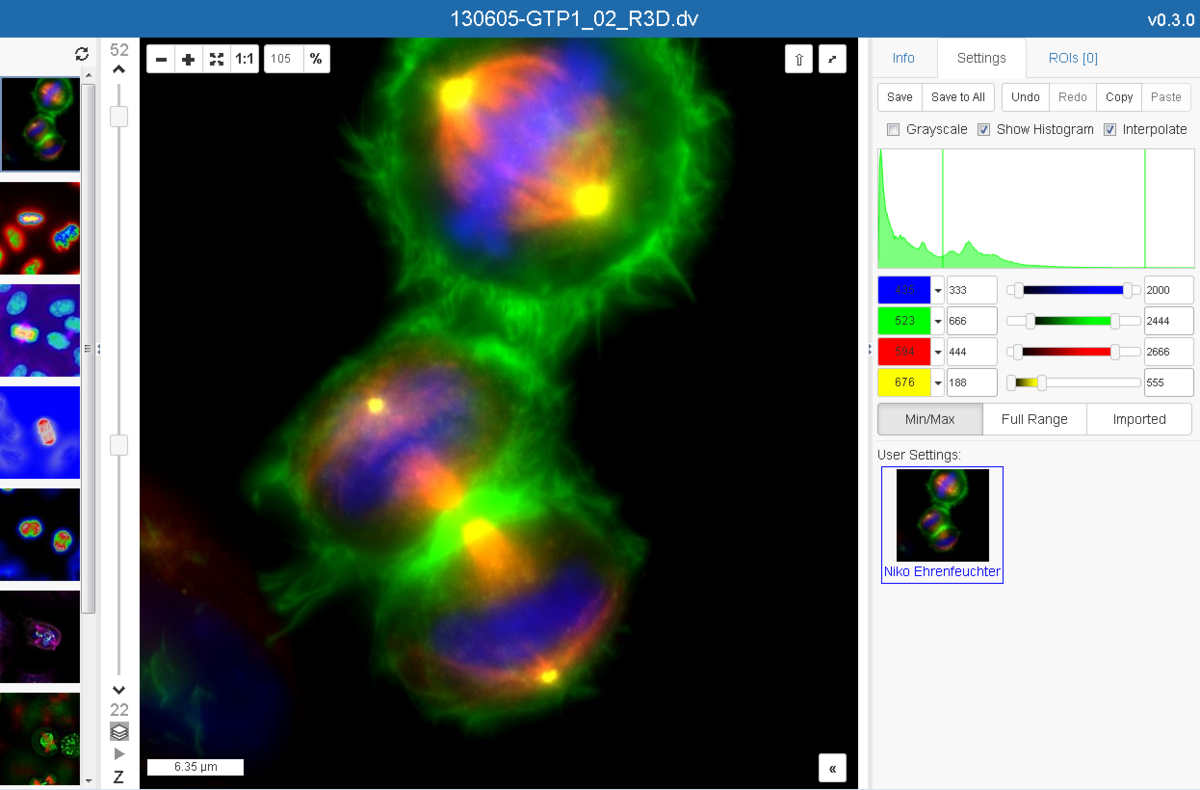The width and height of the screenshot is (1200, 790).
Task: Uncheck Show Histogram
Action: point(984,130)
